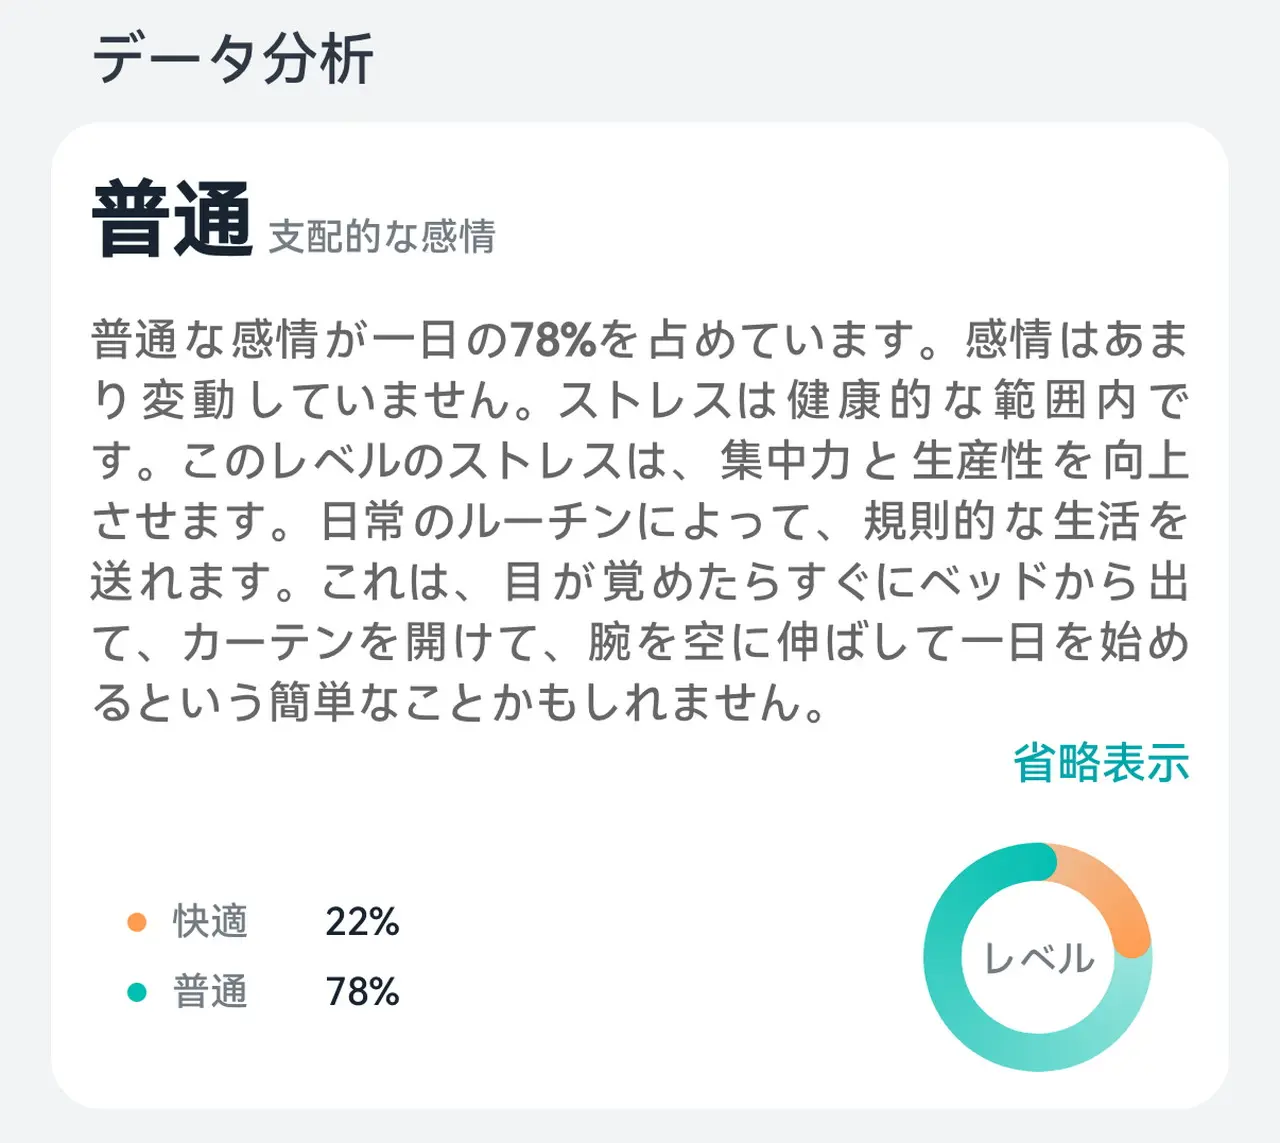Click the large bold 普通 title
Image resolution: width=1280 pixels, height=1143 pixels.
[172, 220]
